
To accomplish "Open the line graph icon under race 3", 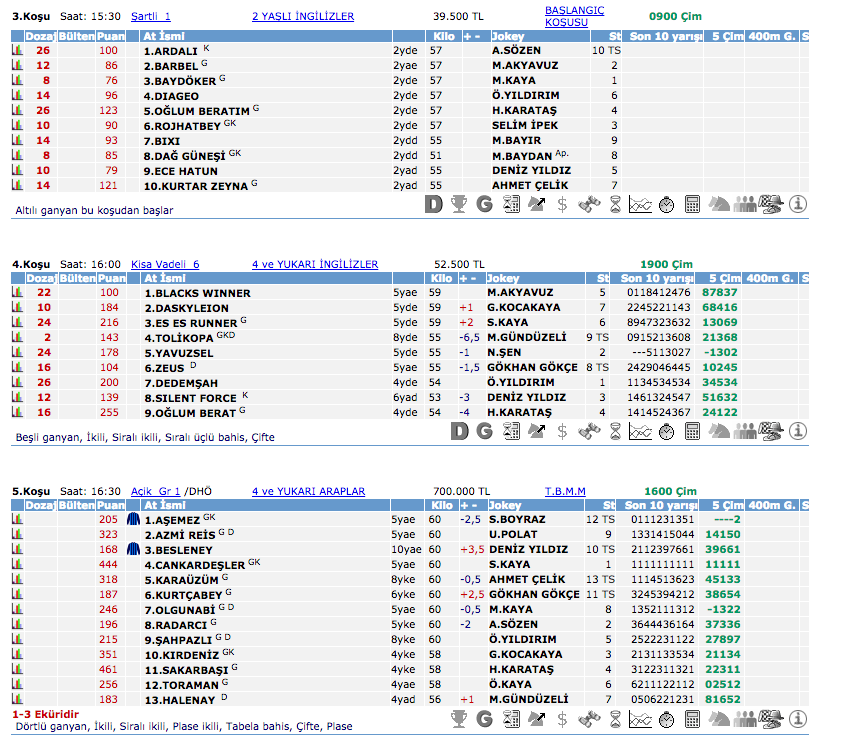I will pyautogui.click(x=641, y=204).
